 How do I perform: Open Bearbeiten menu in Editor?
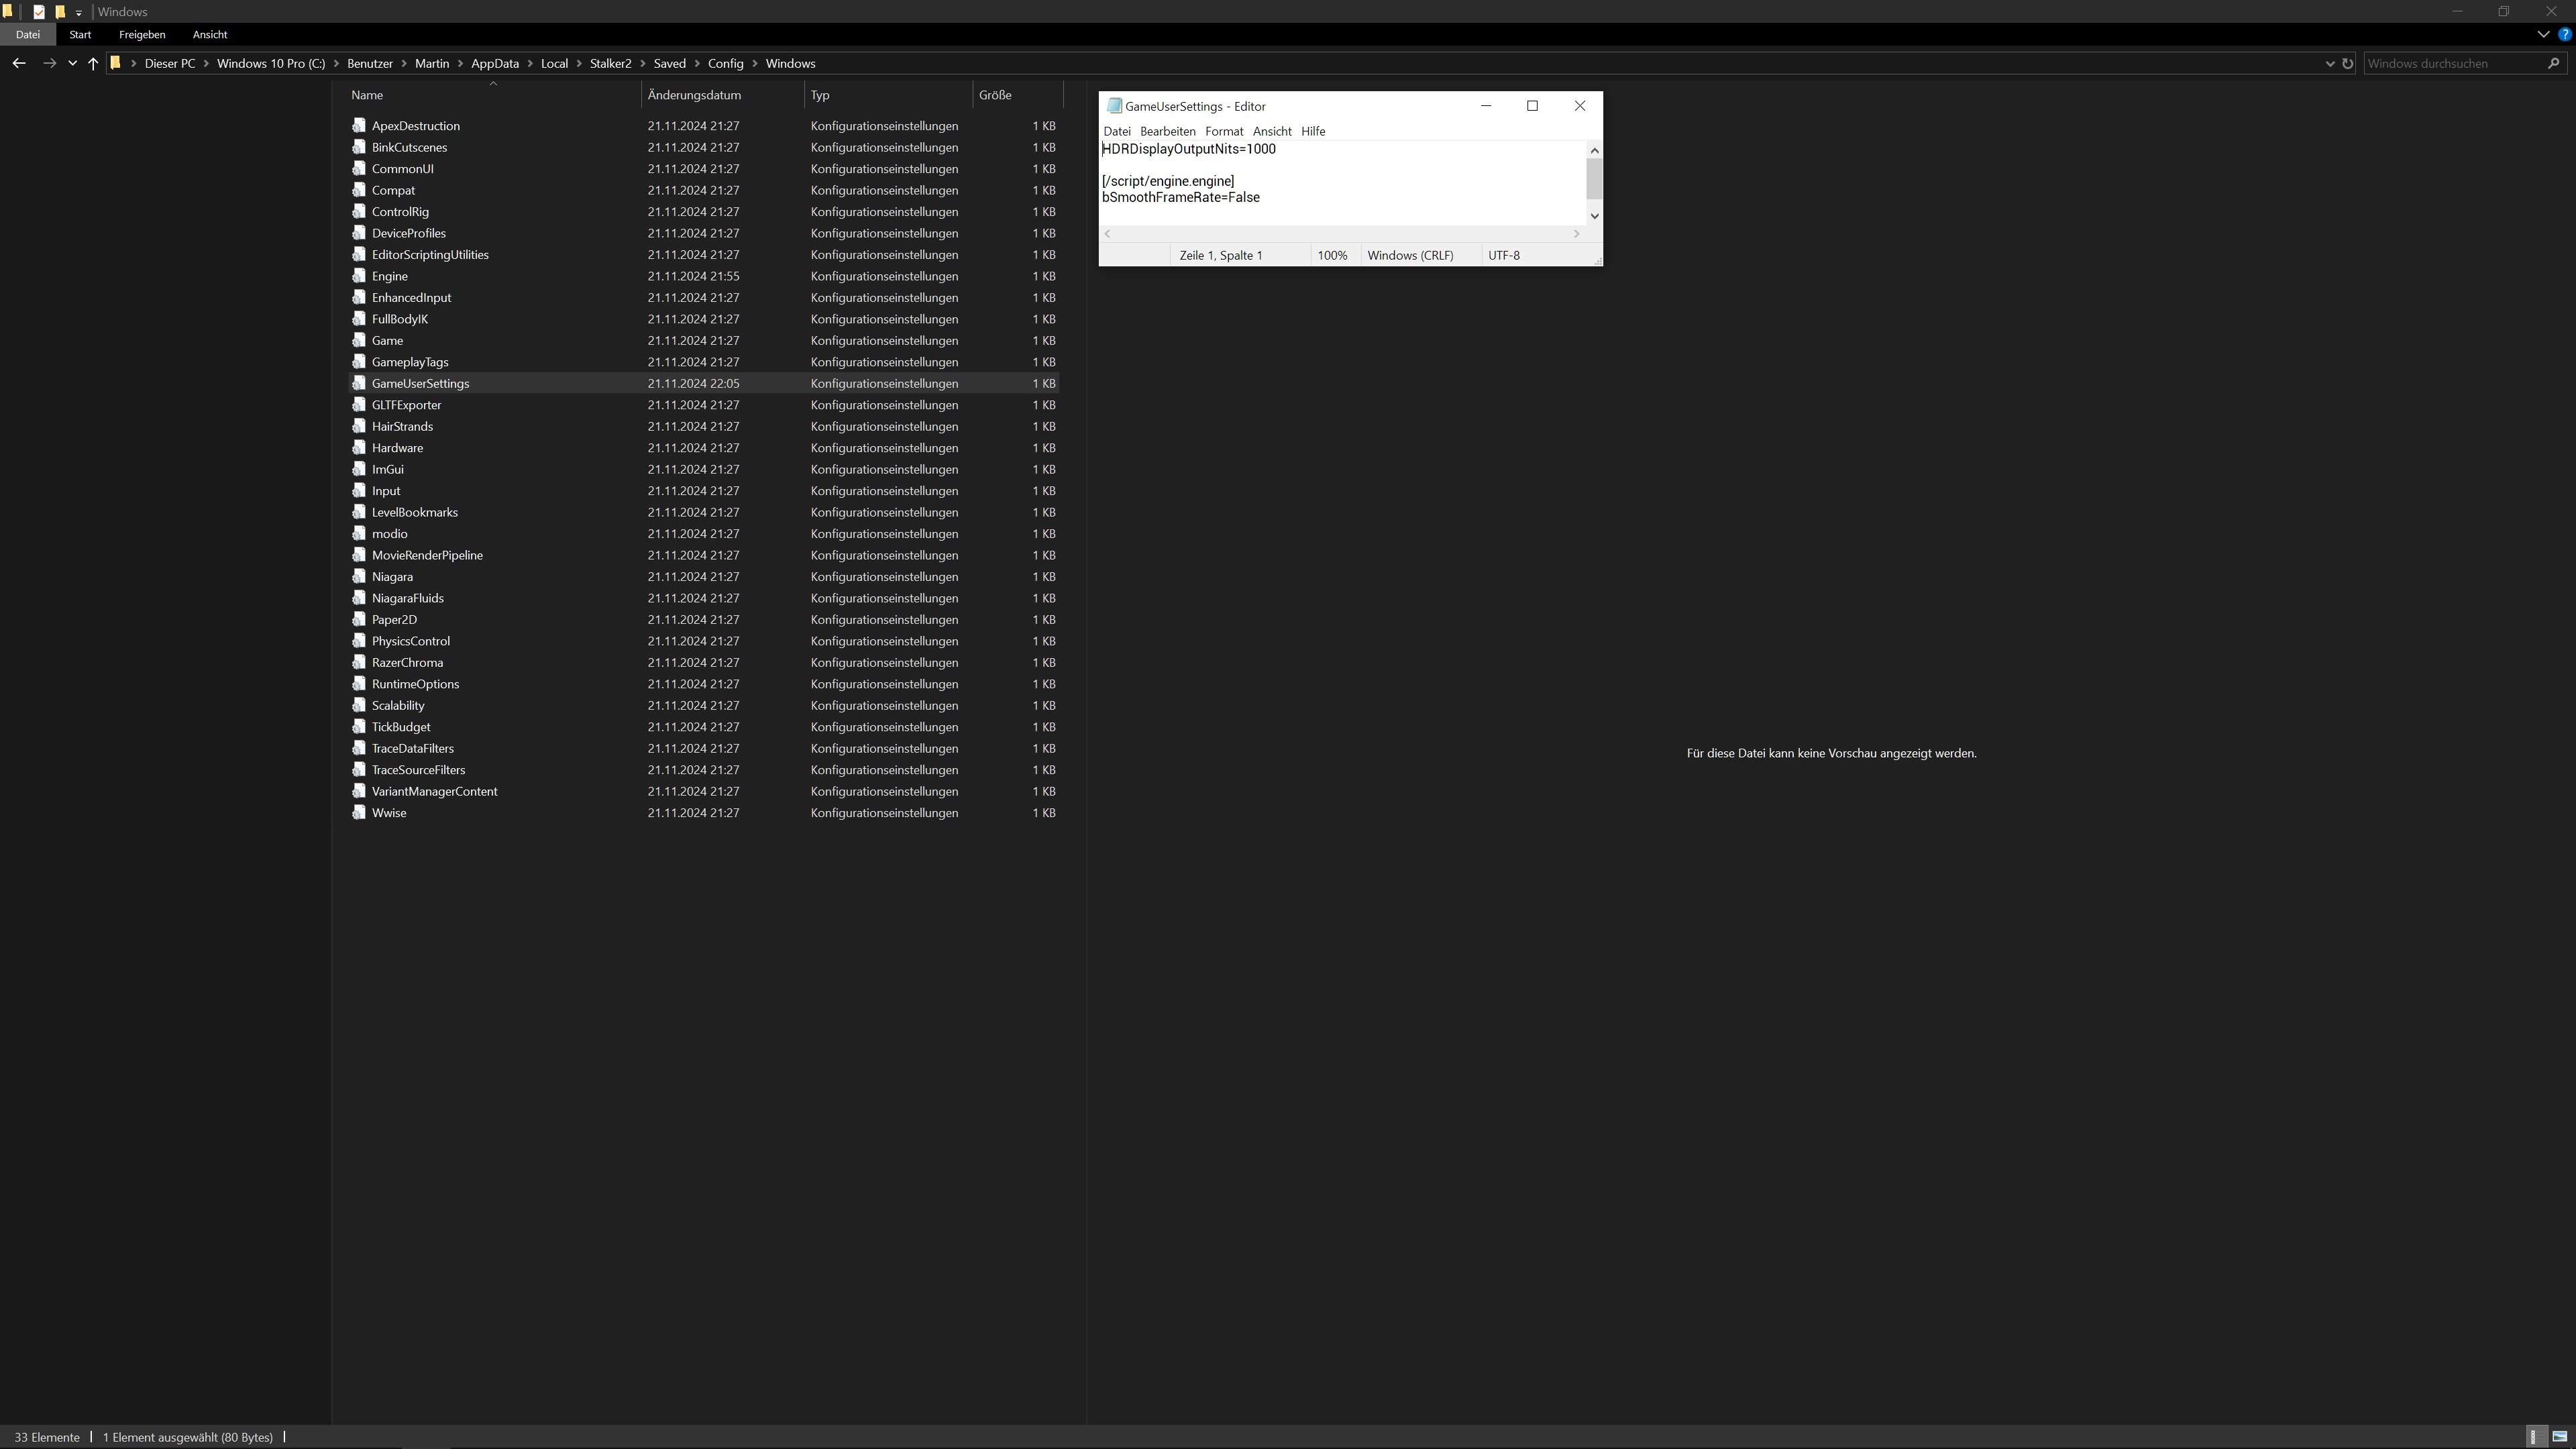[1167, 131]
